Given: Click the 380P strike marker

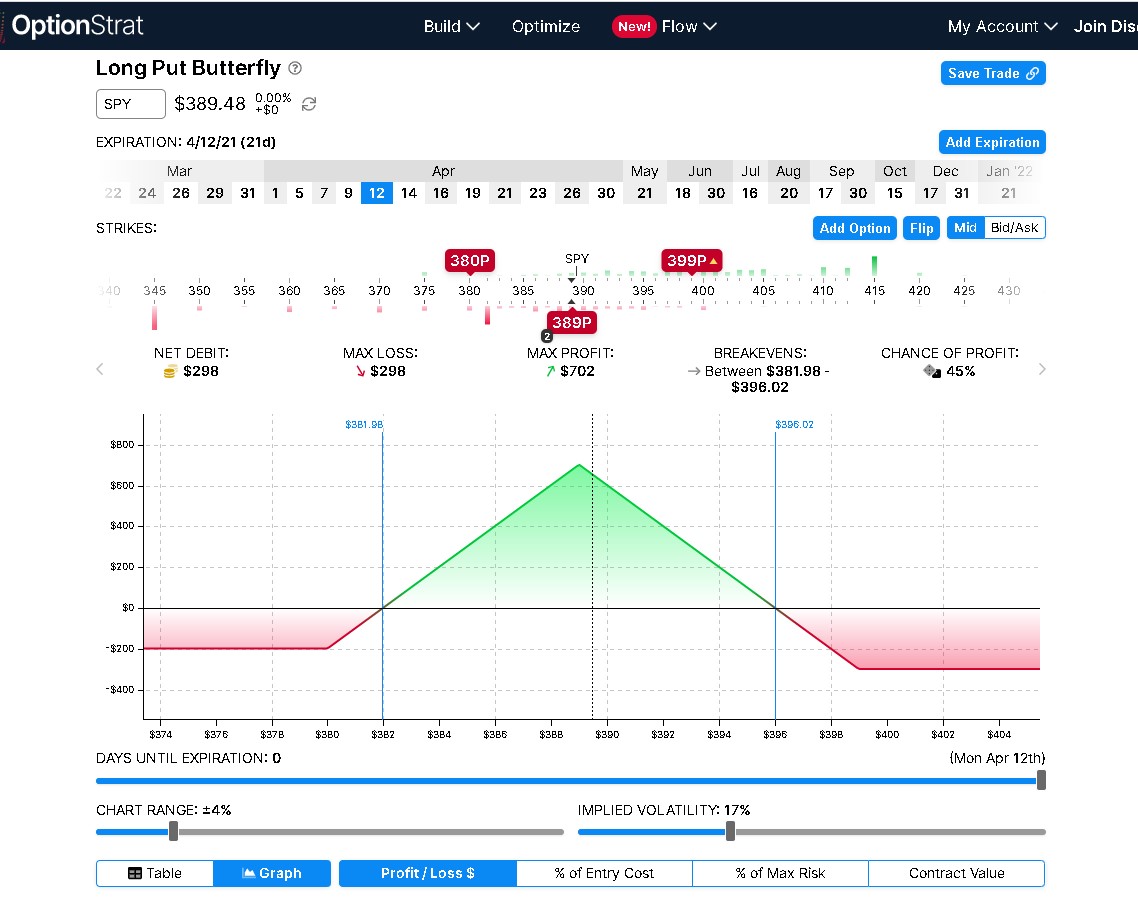Looking at the screenshot, I should point(470,261).
